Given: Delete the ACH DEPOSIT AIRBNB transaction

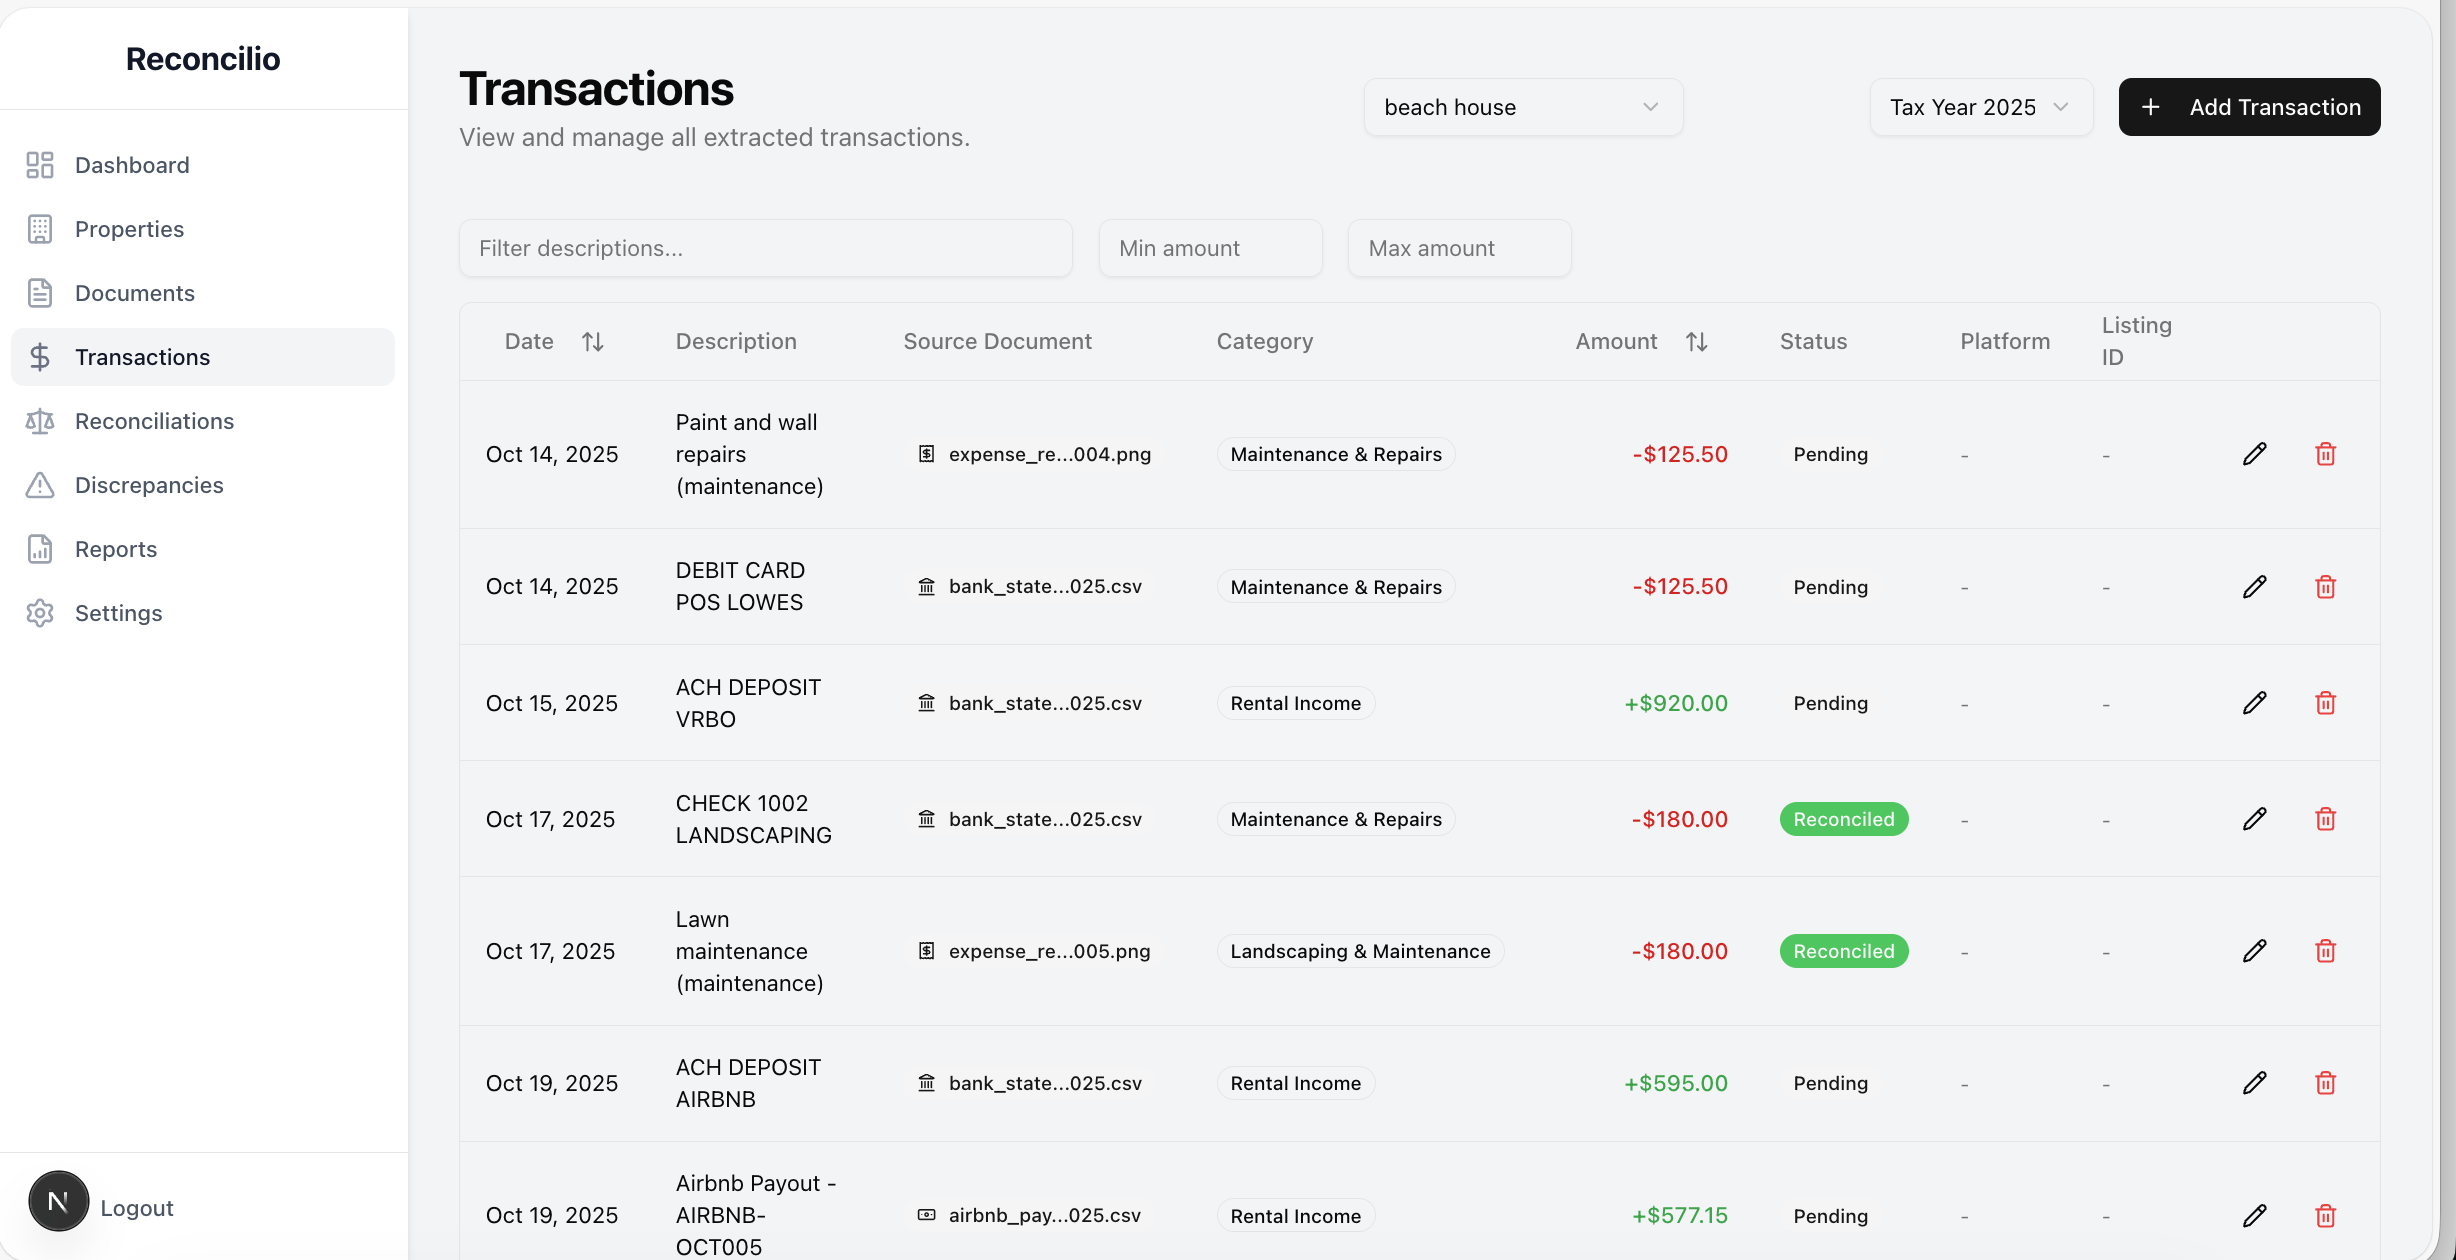Looking at the screenshot, I should [x=2325, y=1083].
